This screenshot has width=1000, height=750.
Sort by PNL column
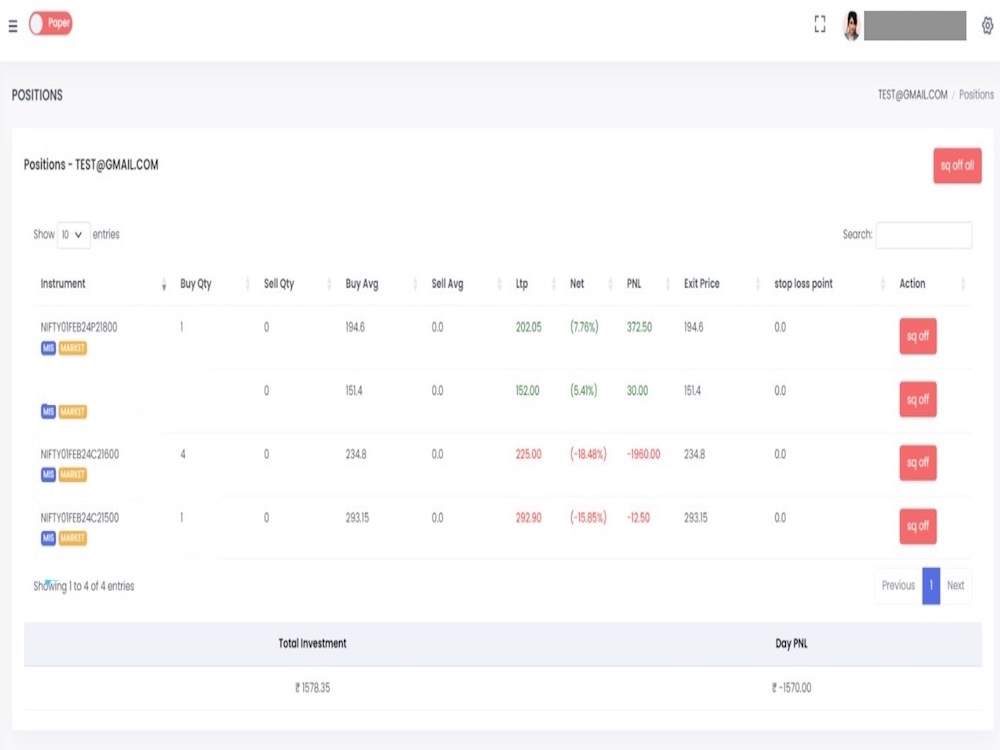(x=647, y=284)
